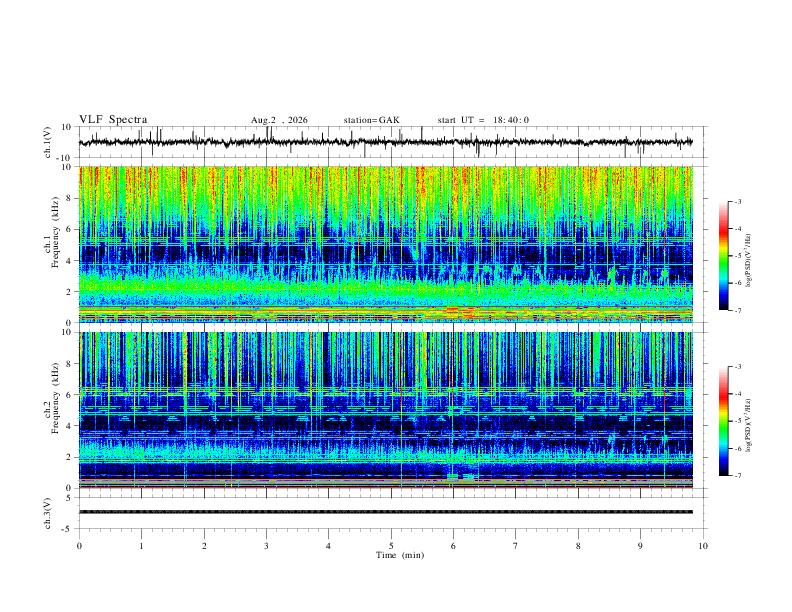Click the ch.1(V) amplitude axis label
Image resolution: width=792 pixels, height=612 pixels.
click(48, 142)
